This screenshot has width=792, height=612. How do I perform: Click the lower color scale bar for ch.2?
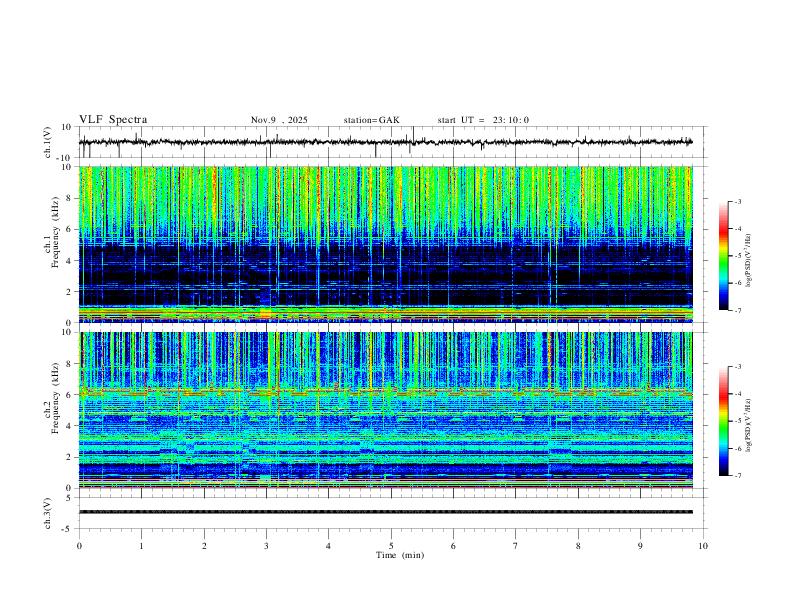[724, 421]
